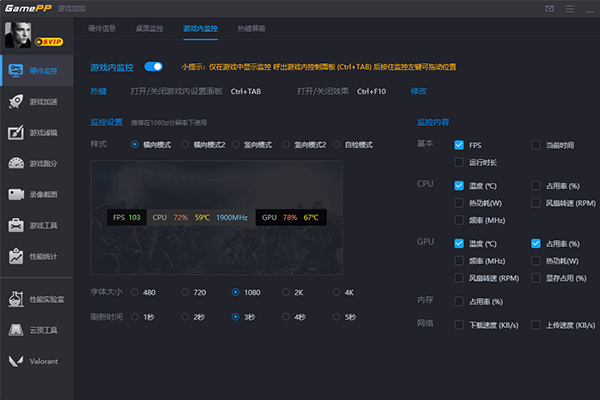Open the Valorant sidebar icon
Screen dimensions: 600x400
pos(16,361)
